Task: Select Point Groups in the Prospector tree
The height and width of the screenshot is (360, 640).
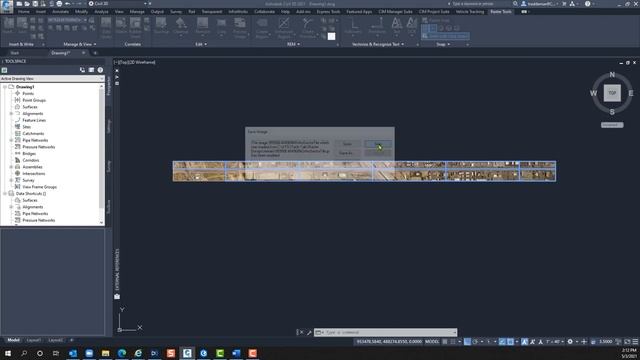Action: tap(34, 100)
